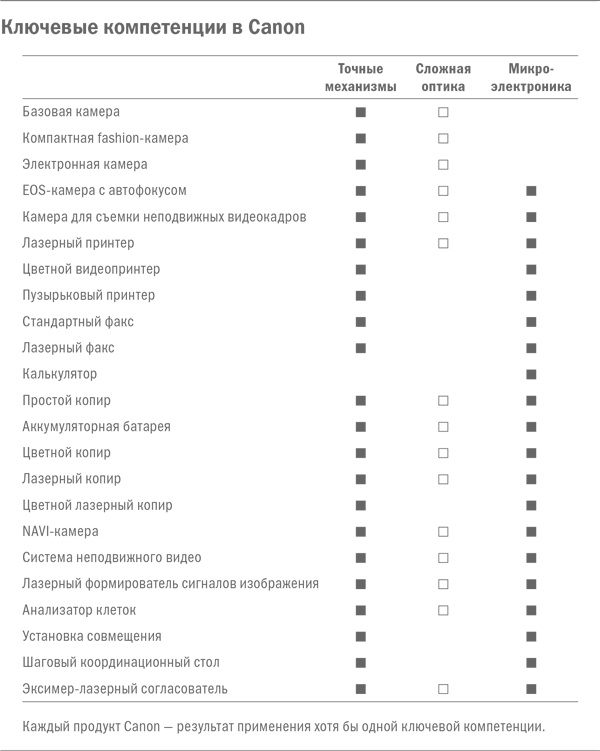Click the empty Сложная оптика square for Эксимер-лазерный согласователь
The height and width of the screenshot is (751, 600).
point(443,689)
